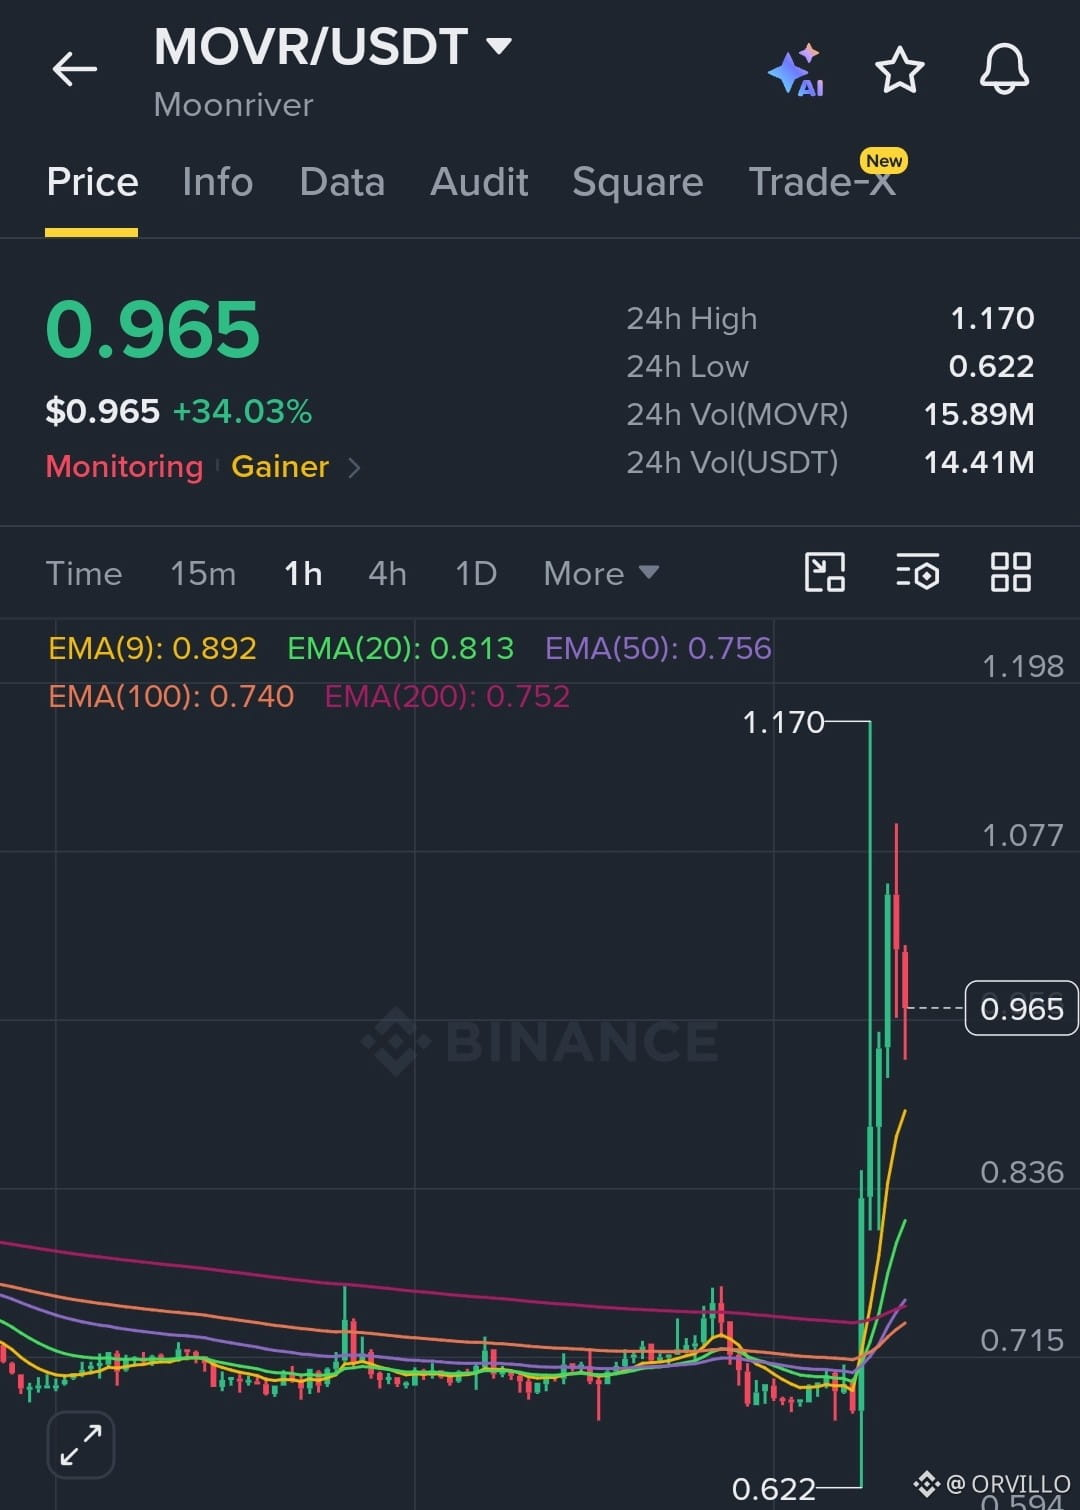This screenshot has height=1510, width=1080.
Task: Switch to the Data tab
Action: pos(342,182)
